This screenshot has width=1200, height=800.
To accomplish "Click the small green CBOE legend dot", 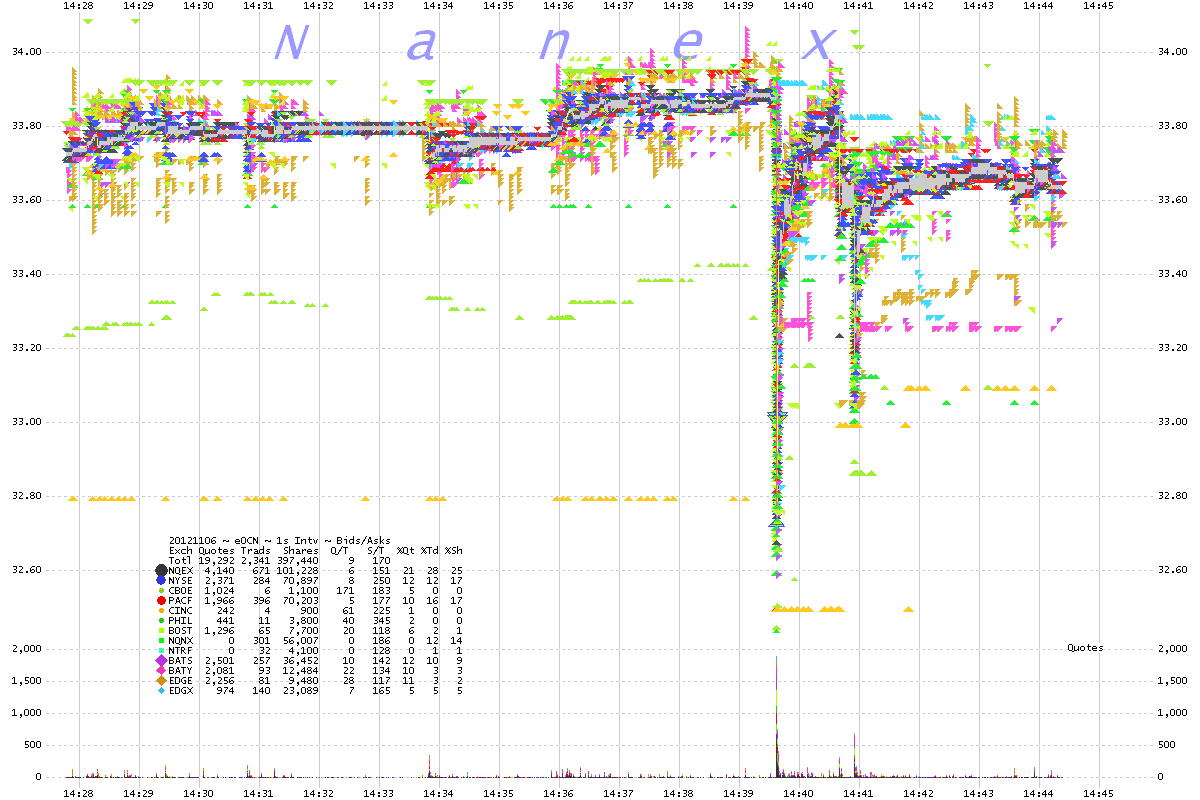I will pos(161,590).
